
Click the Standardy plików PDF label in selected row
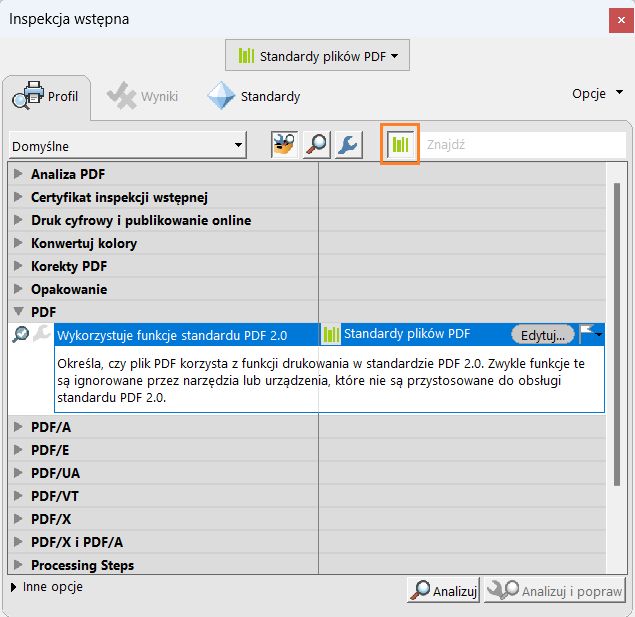tap(407, 334)
